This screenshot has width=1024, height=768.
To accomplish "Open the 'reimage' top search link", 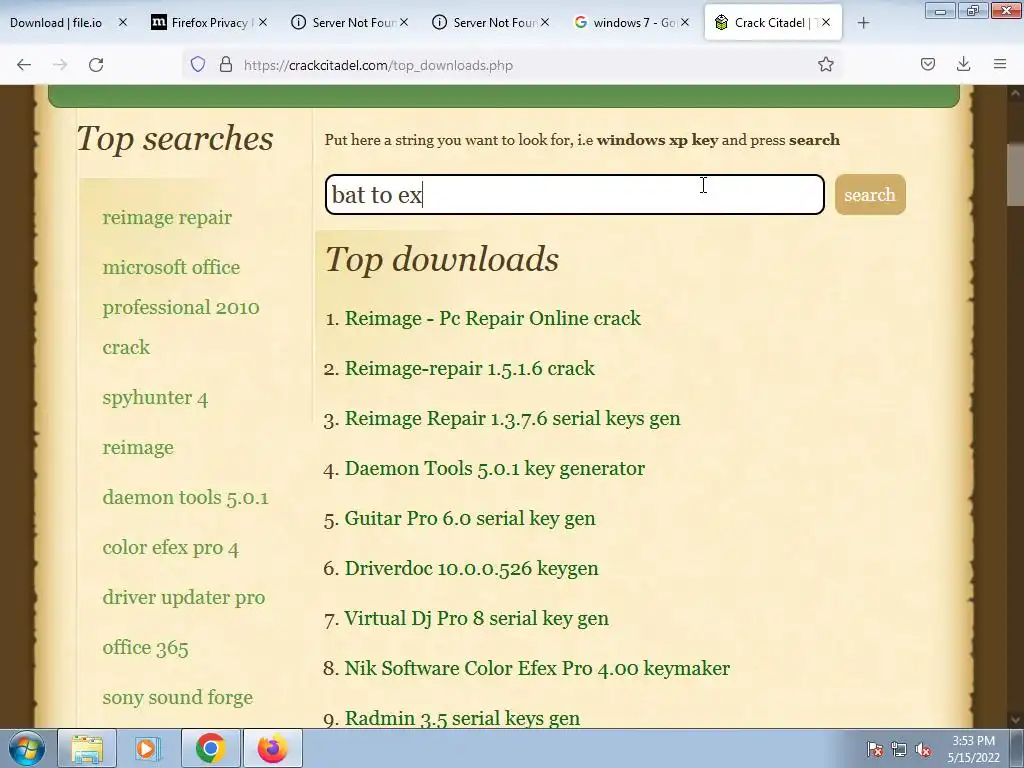I will tap(138, 448).
